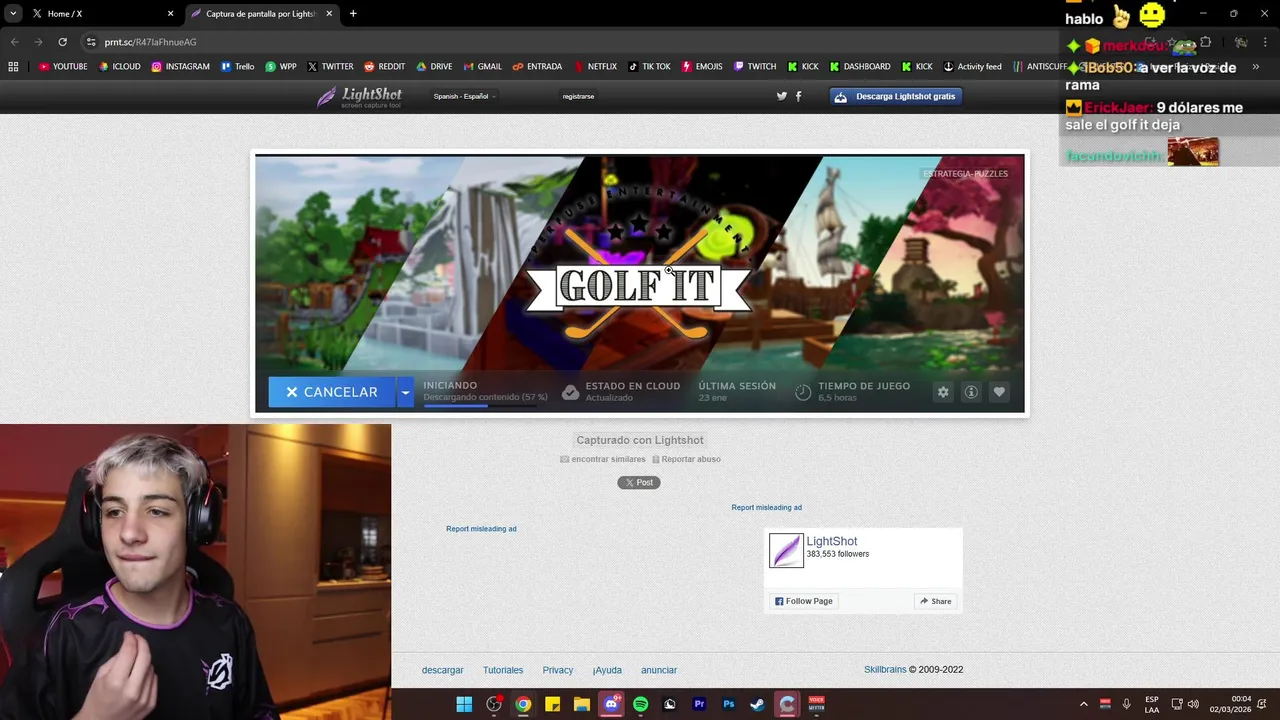Click the Privacy footer link
Image resolution: width=1280 pixels, height=720 pixels.
(x=557, y=670)
